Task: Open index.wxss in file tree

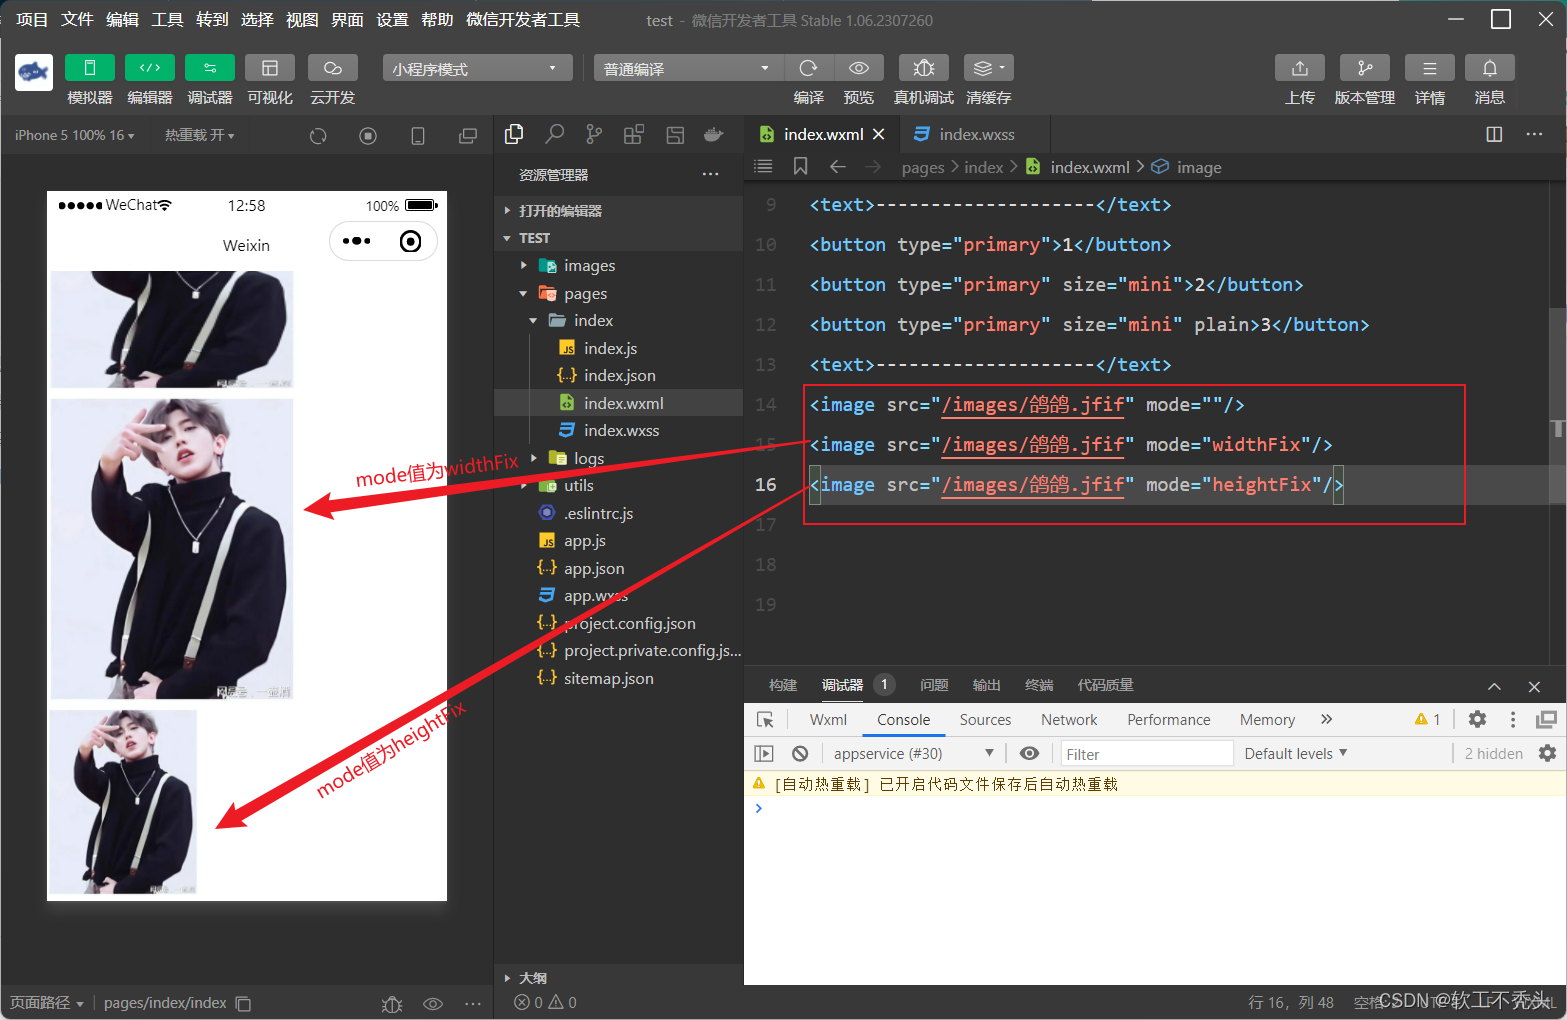Action: click(x=619, y=431)
